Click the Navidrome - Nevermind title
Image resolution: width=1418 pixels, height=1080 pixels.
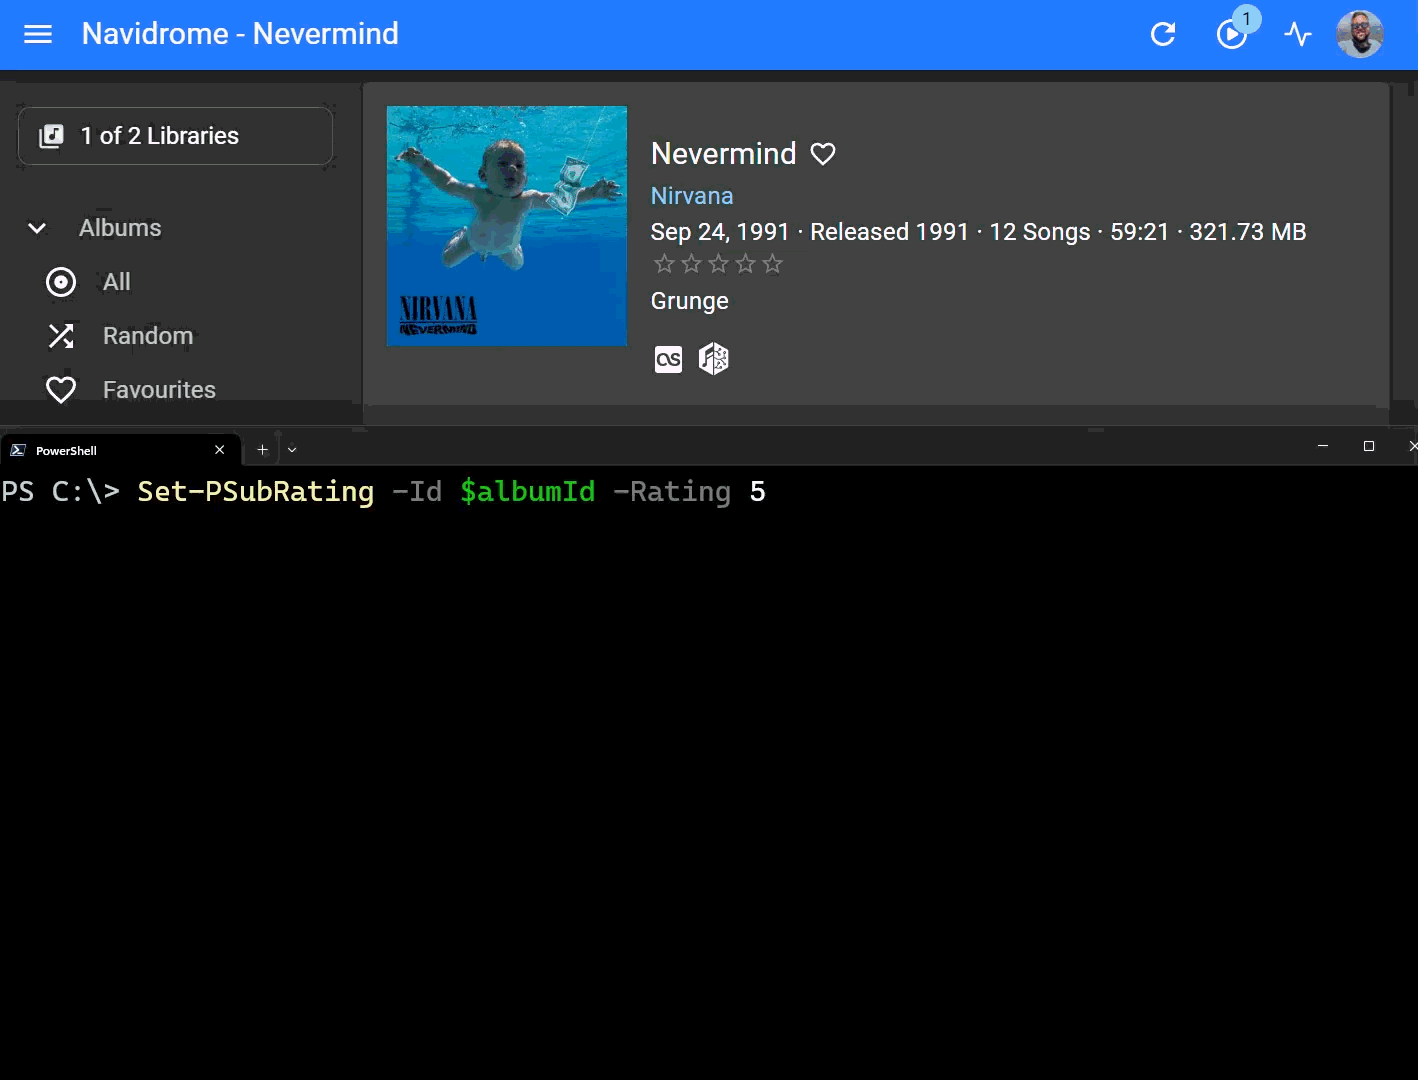[x=240, y=34]
